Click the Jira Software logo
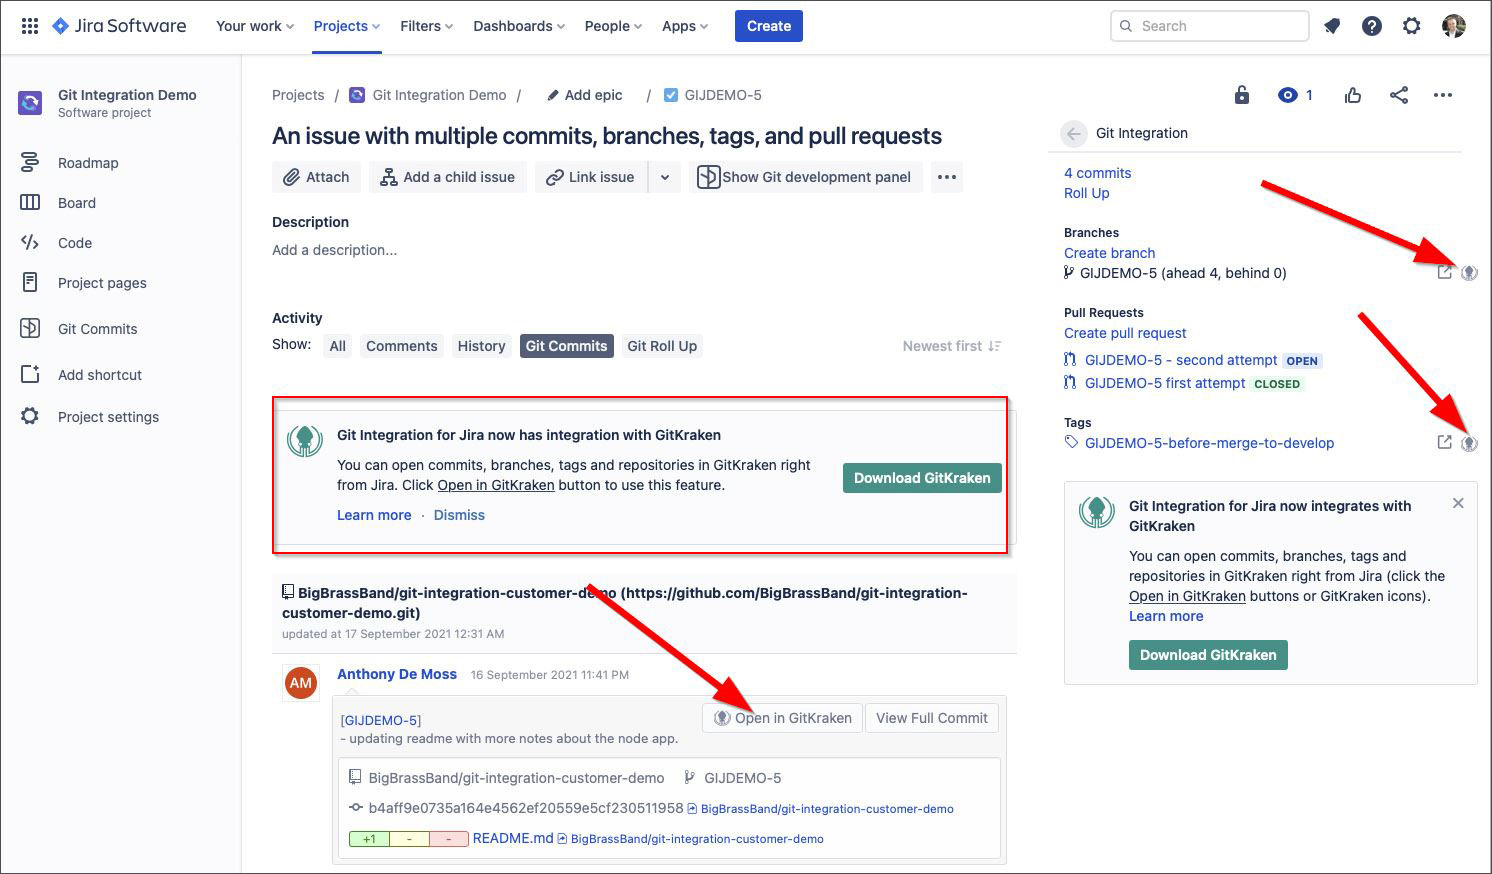Image resolution: width=1492 pixels, height=874 pixels. [x=119, y=26]
